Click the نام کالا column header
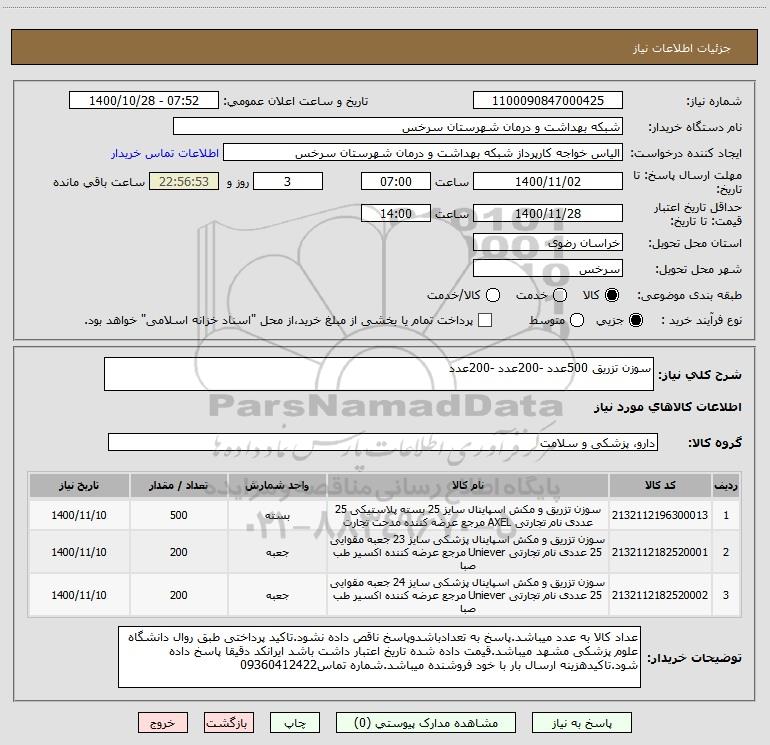 tap(468, 485)
